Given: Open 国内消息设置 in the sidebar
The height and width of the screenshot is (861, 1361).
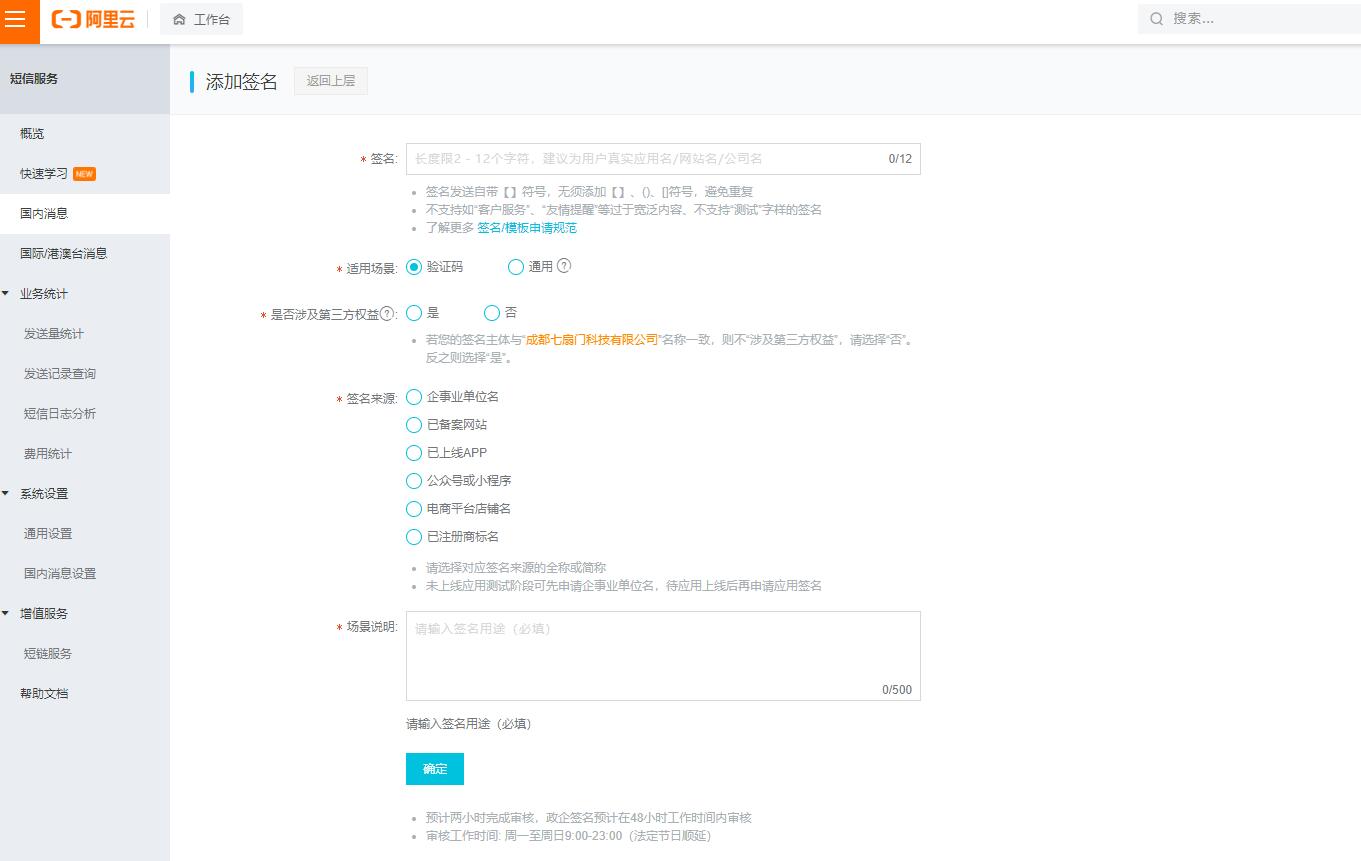Looking at the screenshot, I should coord(85,574).
